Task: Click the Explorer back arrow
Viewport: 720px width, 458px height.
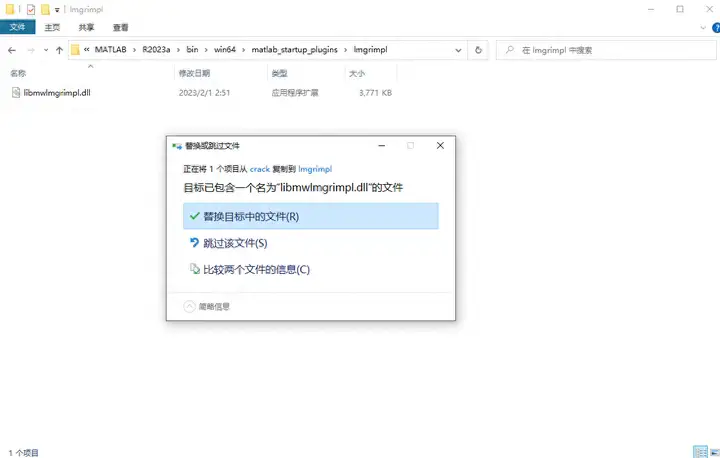Action: 12,50
